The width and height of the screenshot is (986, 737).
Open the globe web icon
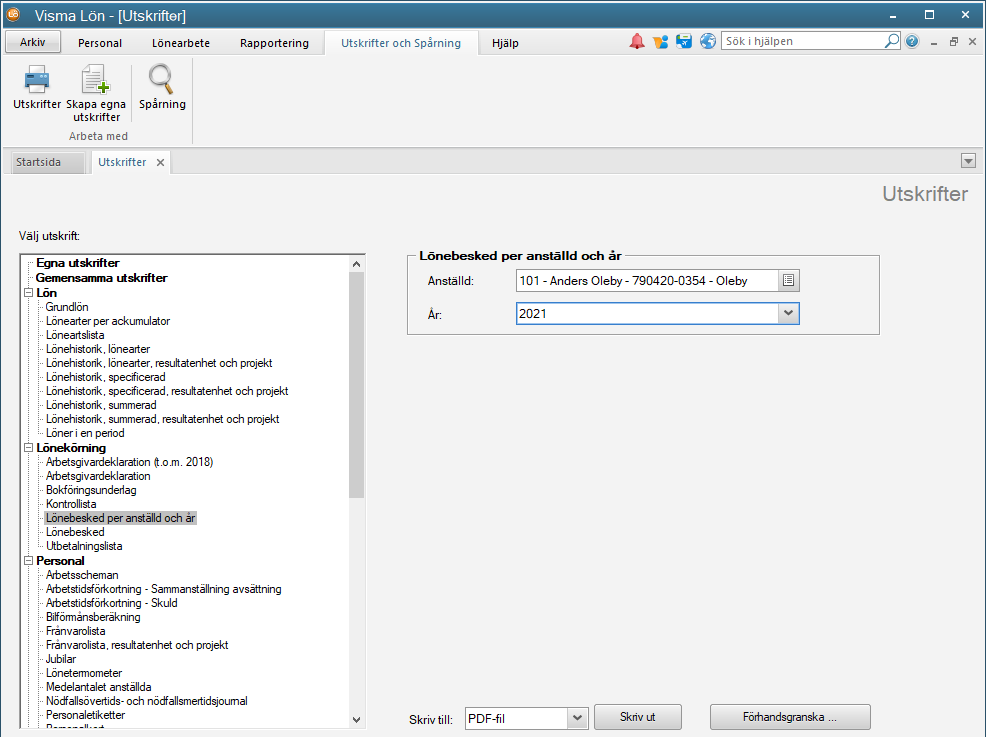[x=708, y=42]
